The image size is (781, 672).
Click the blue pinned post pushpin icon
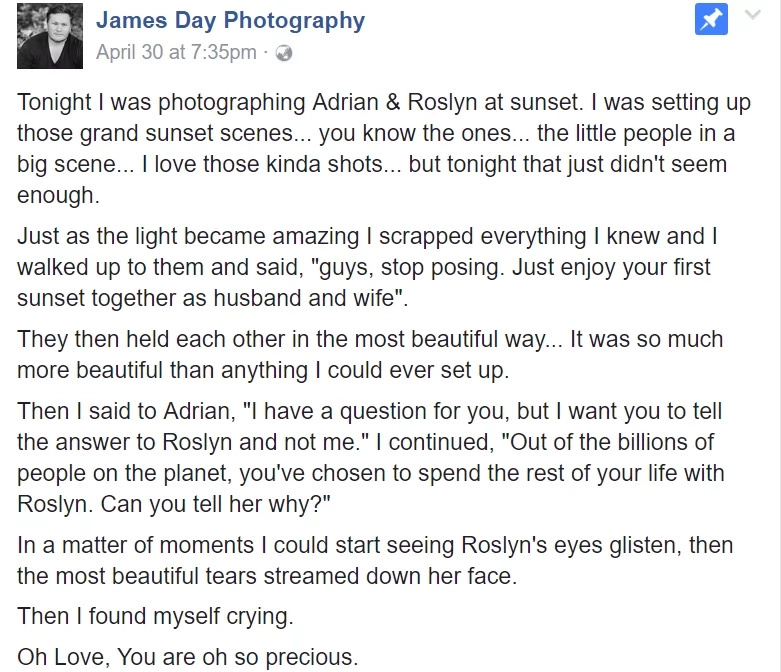coord(711,19)
